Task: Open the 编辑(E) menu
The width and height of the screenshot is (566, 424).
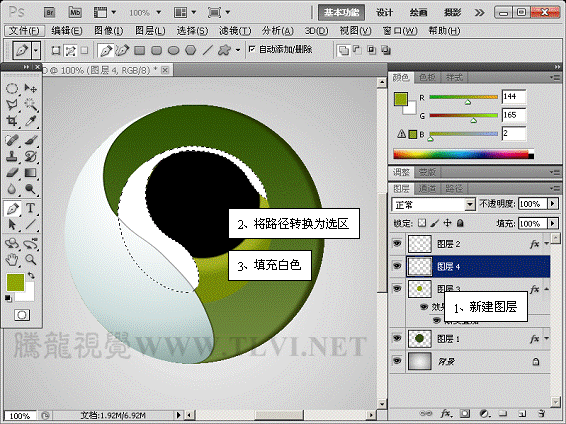Action: pyautogui.click(x=67, y=31)
